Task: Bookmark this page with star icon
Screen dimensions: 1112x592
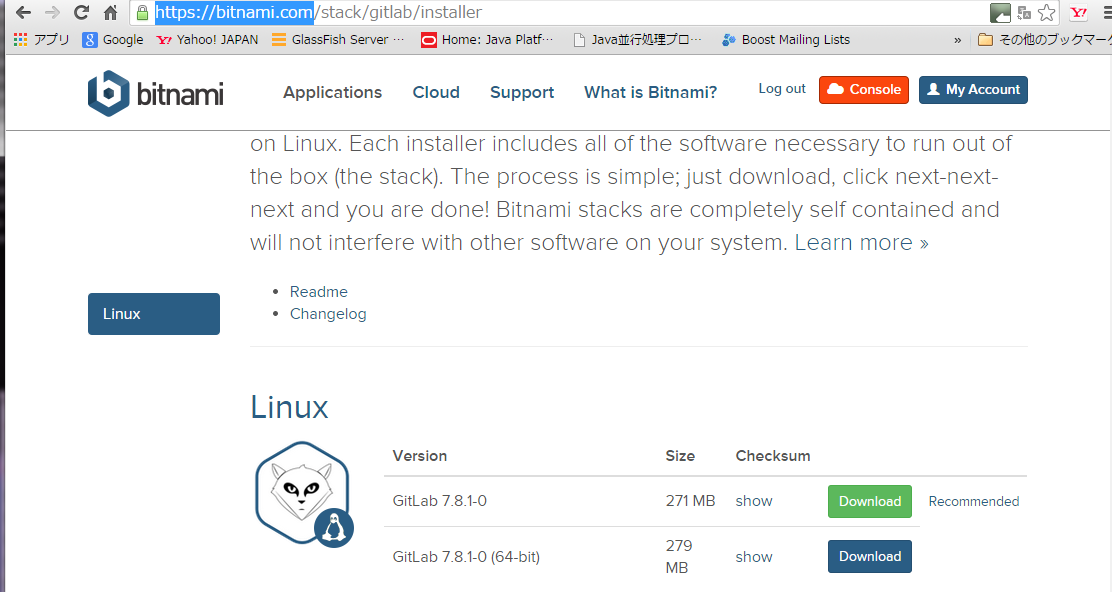Action: point(1047,12)
